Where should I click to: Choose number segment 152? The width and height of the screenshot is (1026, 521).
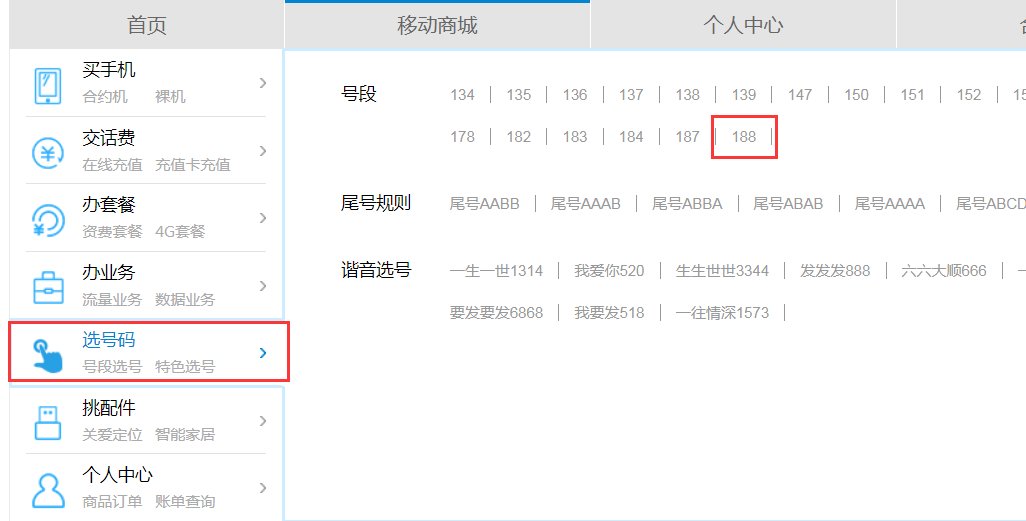point(968,95)
